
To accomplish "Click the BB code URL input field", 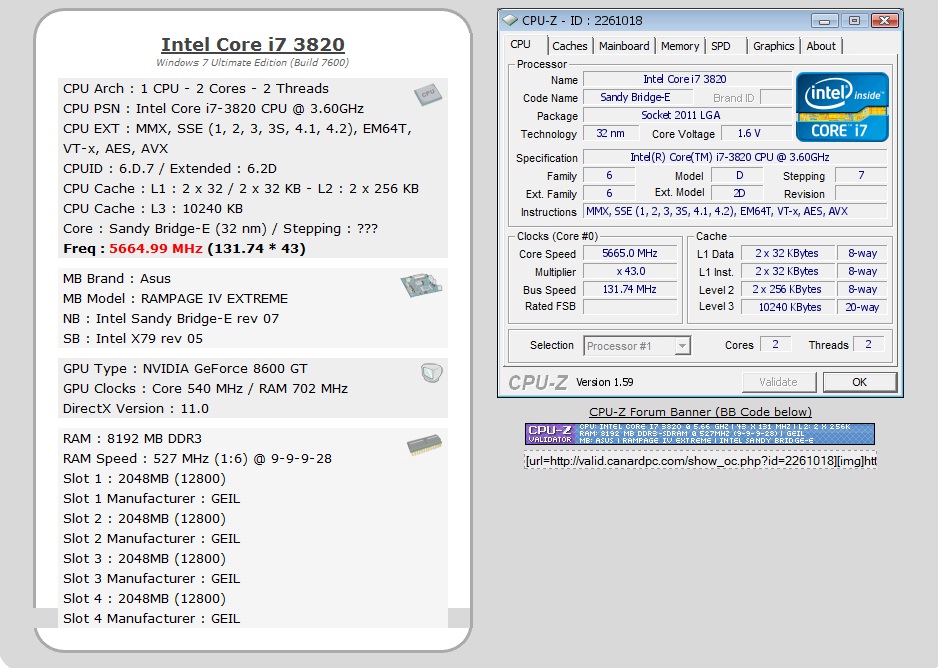I will click(701, 460).
